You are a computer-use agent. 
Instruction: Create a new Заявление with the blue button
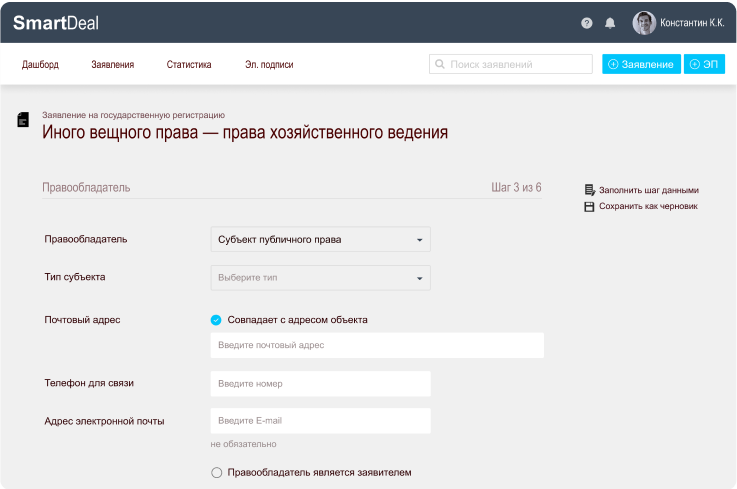point(641,64)
